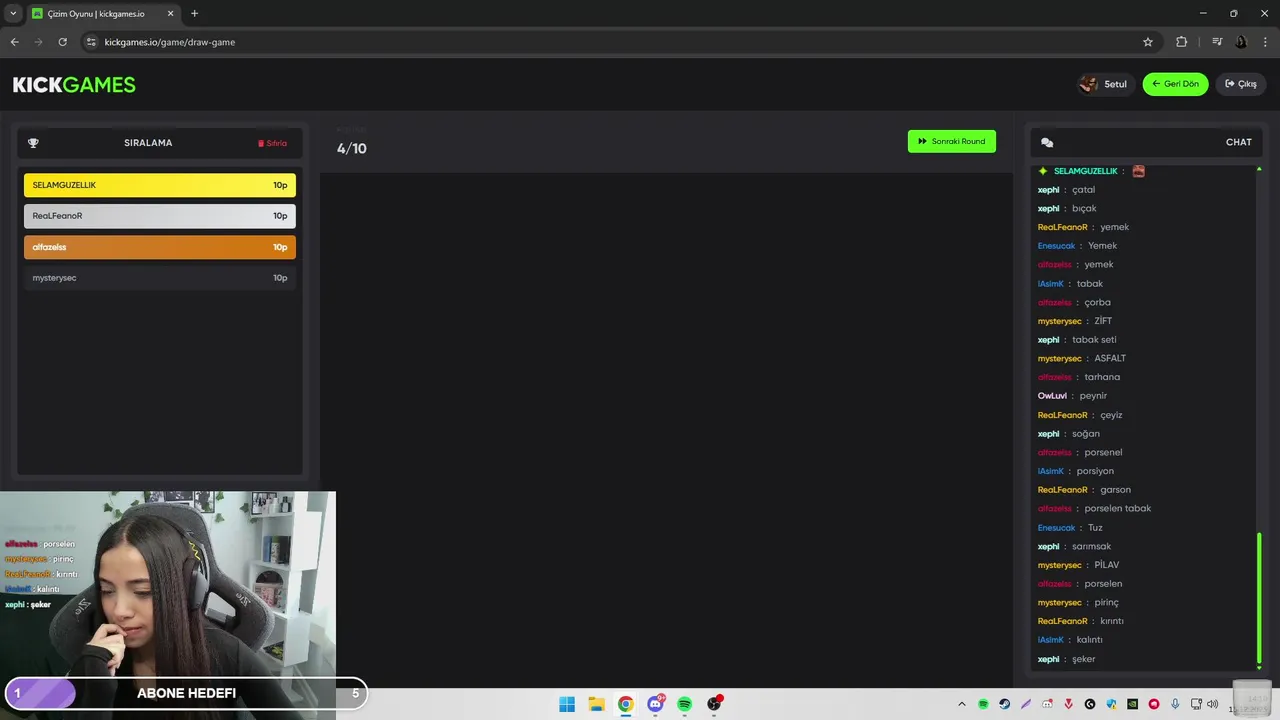
Task: Click the Geri Dön button
Action: coord(1175,84)
